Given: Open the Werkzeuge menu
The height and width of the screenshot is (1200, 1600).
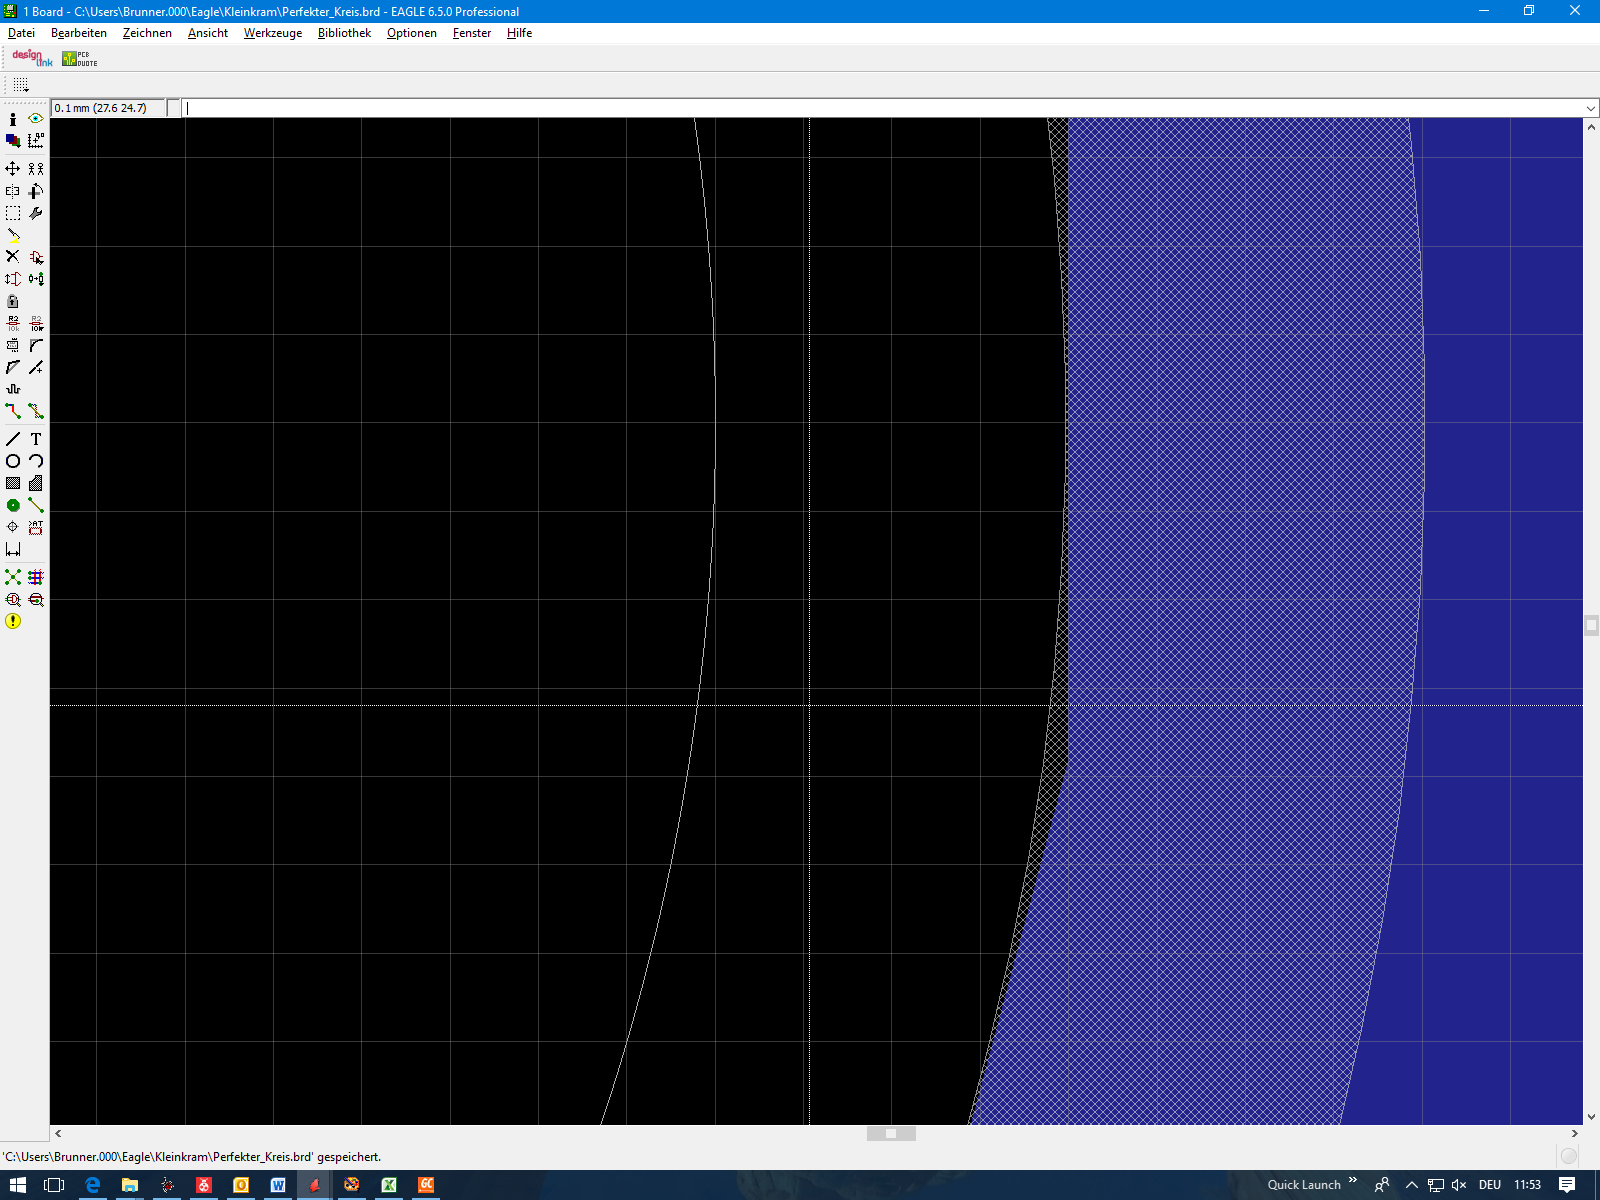Looking at the screenshot, I should tap(273, 33).
